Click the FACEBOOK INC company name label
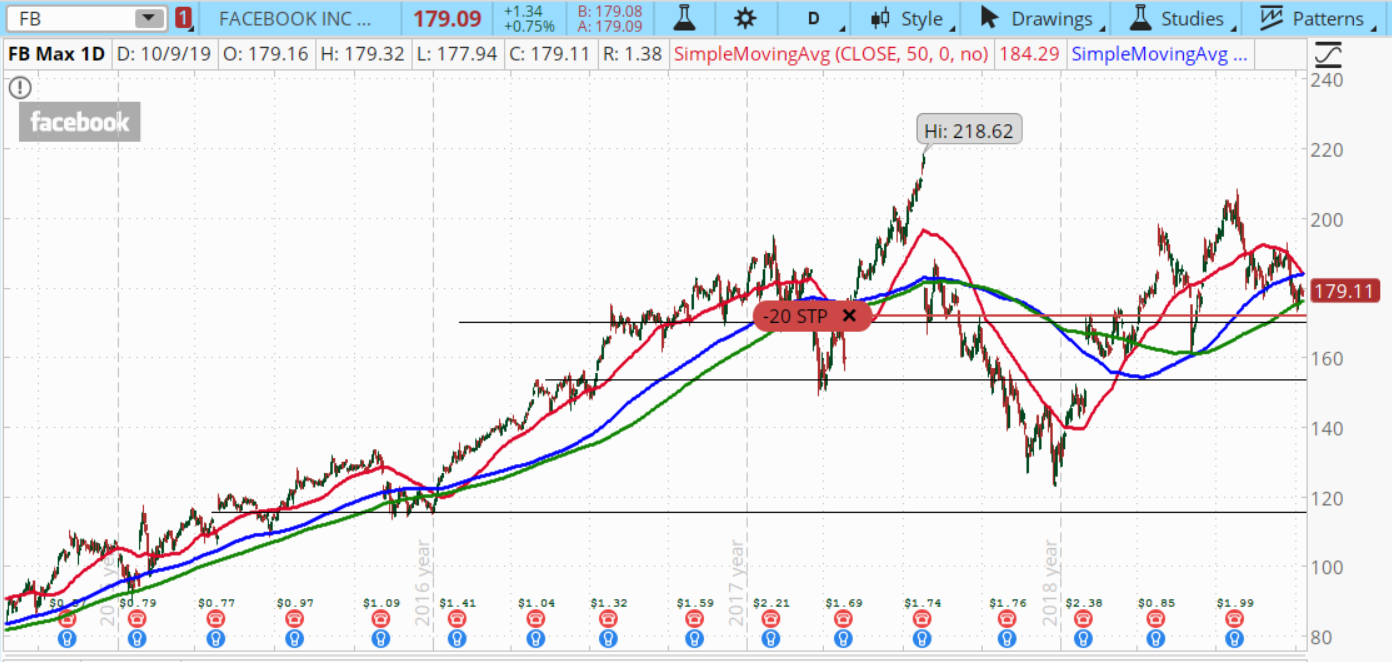The width and height of the screenshot is (1392, 662). tap(295, 18)
